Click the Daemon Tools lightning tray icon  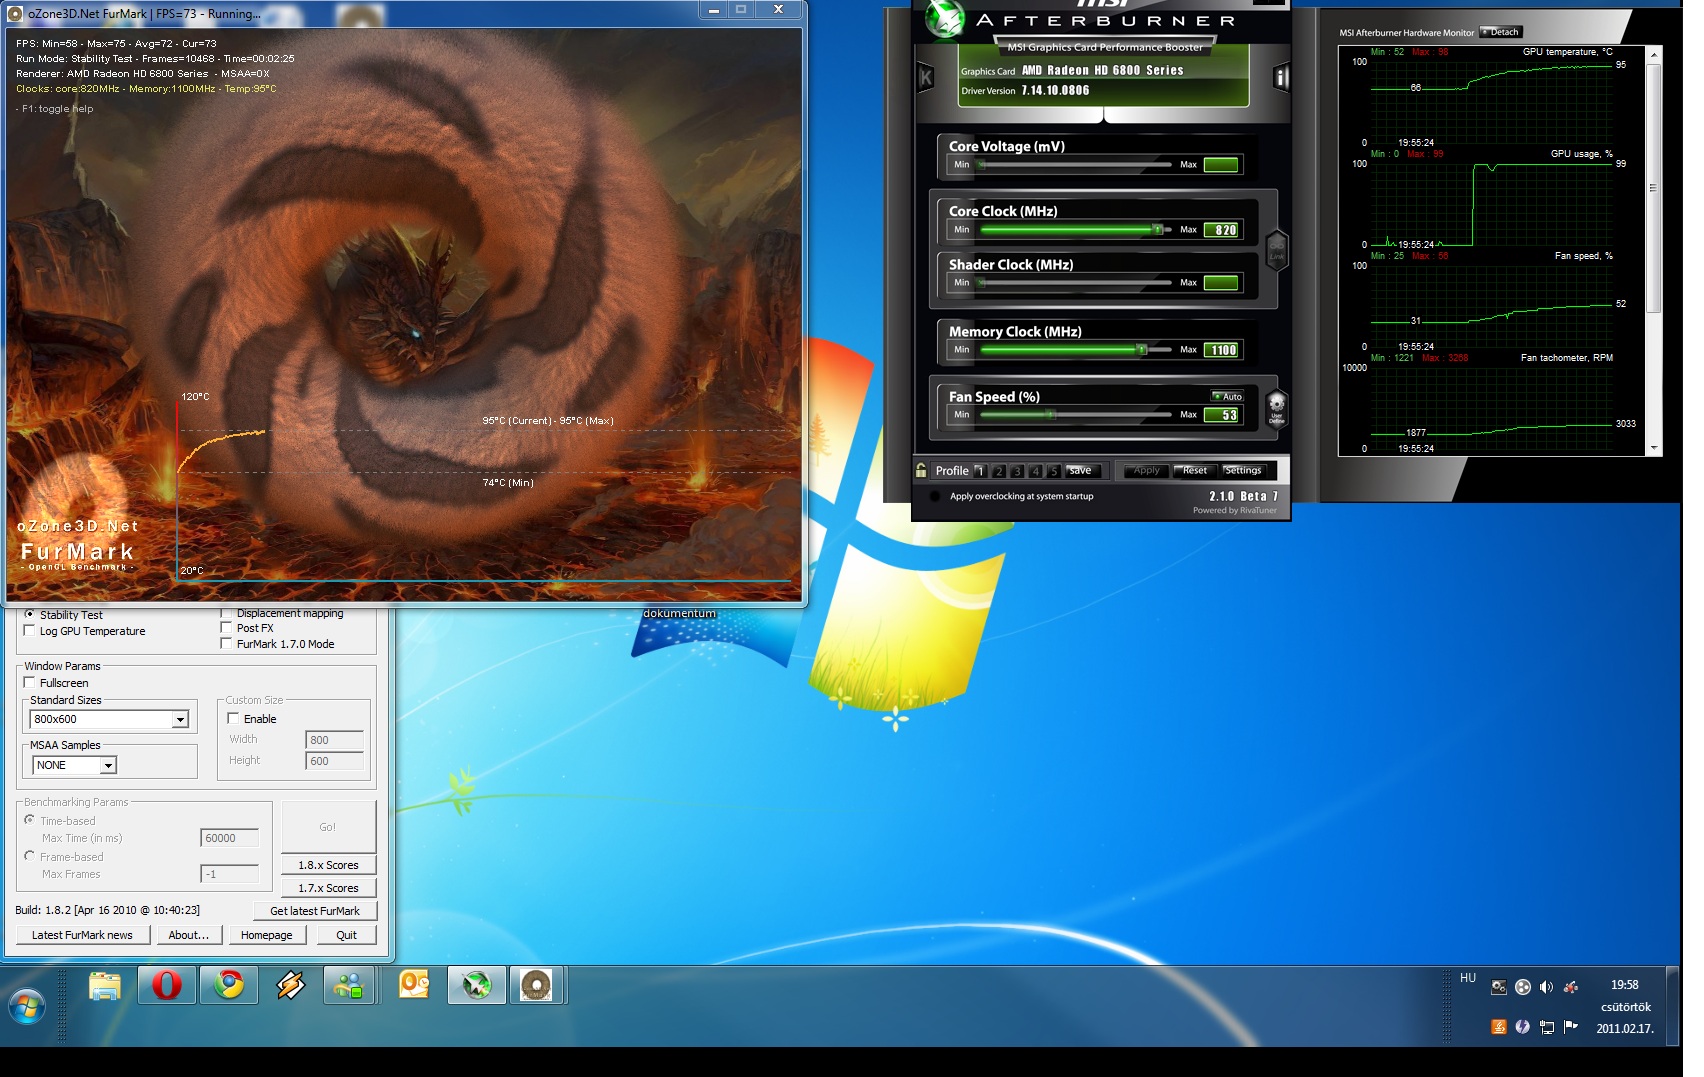[1522, 1026]
